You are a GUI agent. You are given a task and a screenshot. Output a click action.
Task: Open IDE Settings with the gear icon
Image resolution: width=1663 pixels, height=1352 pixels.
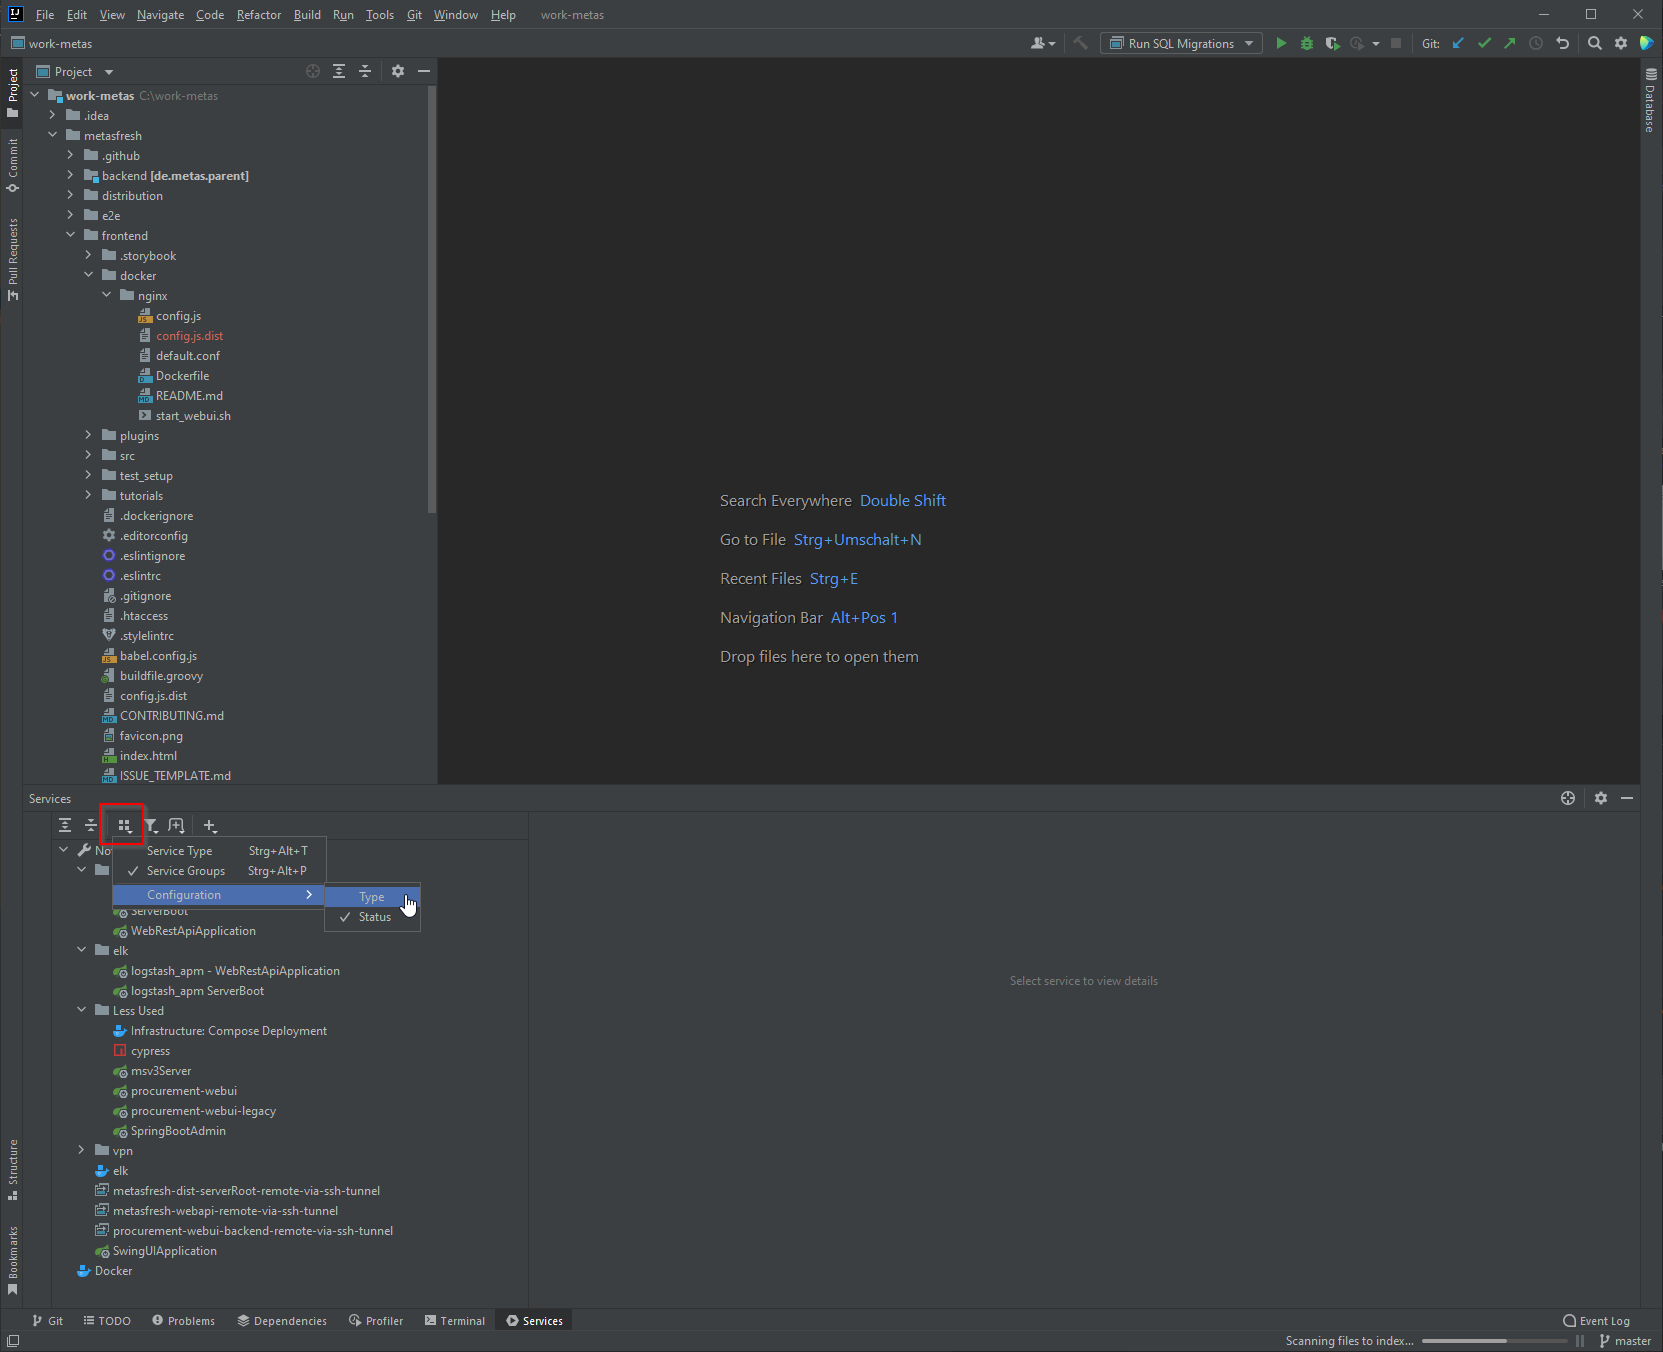[1622, 43]
